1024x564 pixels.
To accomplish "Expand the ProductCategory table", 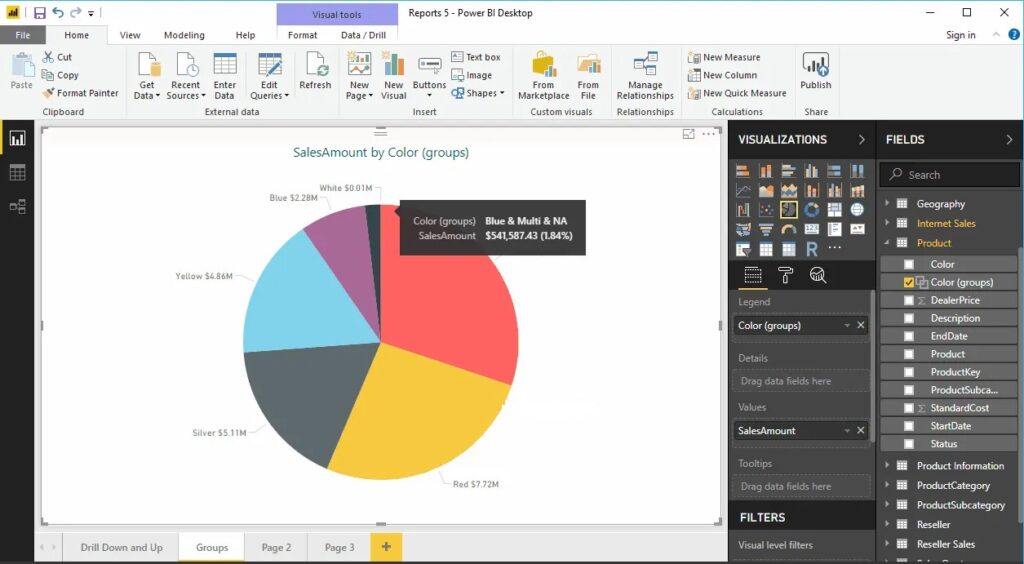I will tap(888, 485).
